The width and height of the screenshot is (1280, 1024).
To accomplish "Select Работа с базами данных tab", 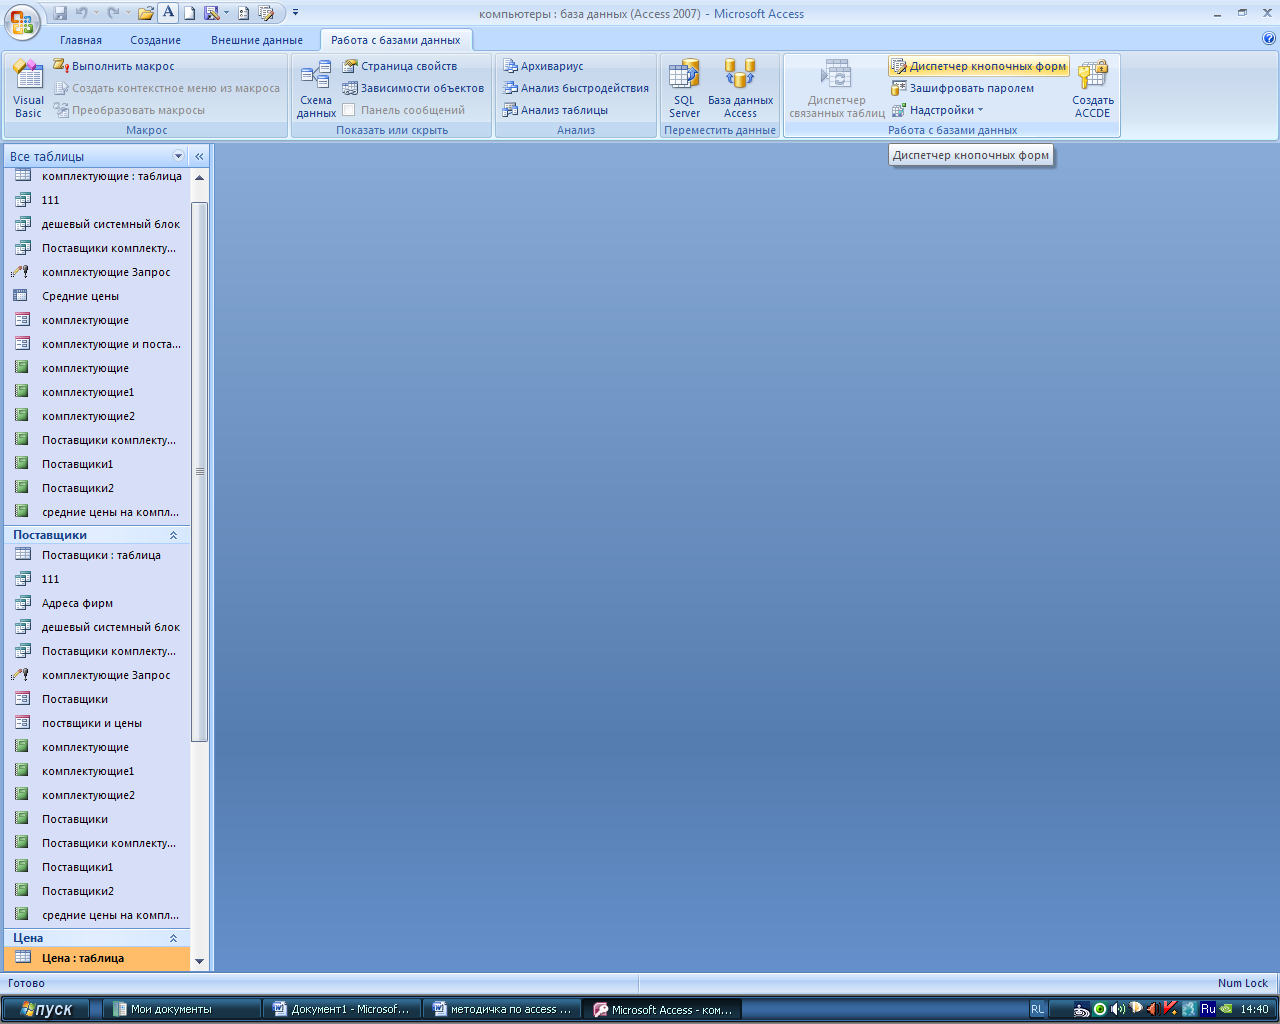I will click(x=396, y=40).
